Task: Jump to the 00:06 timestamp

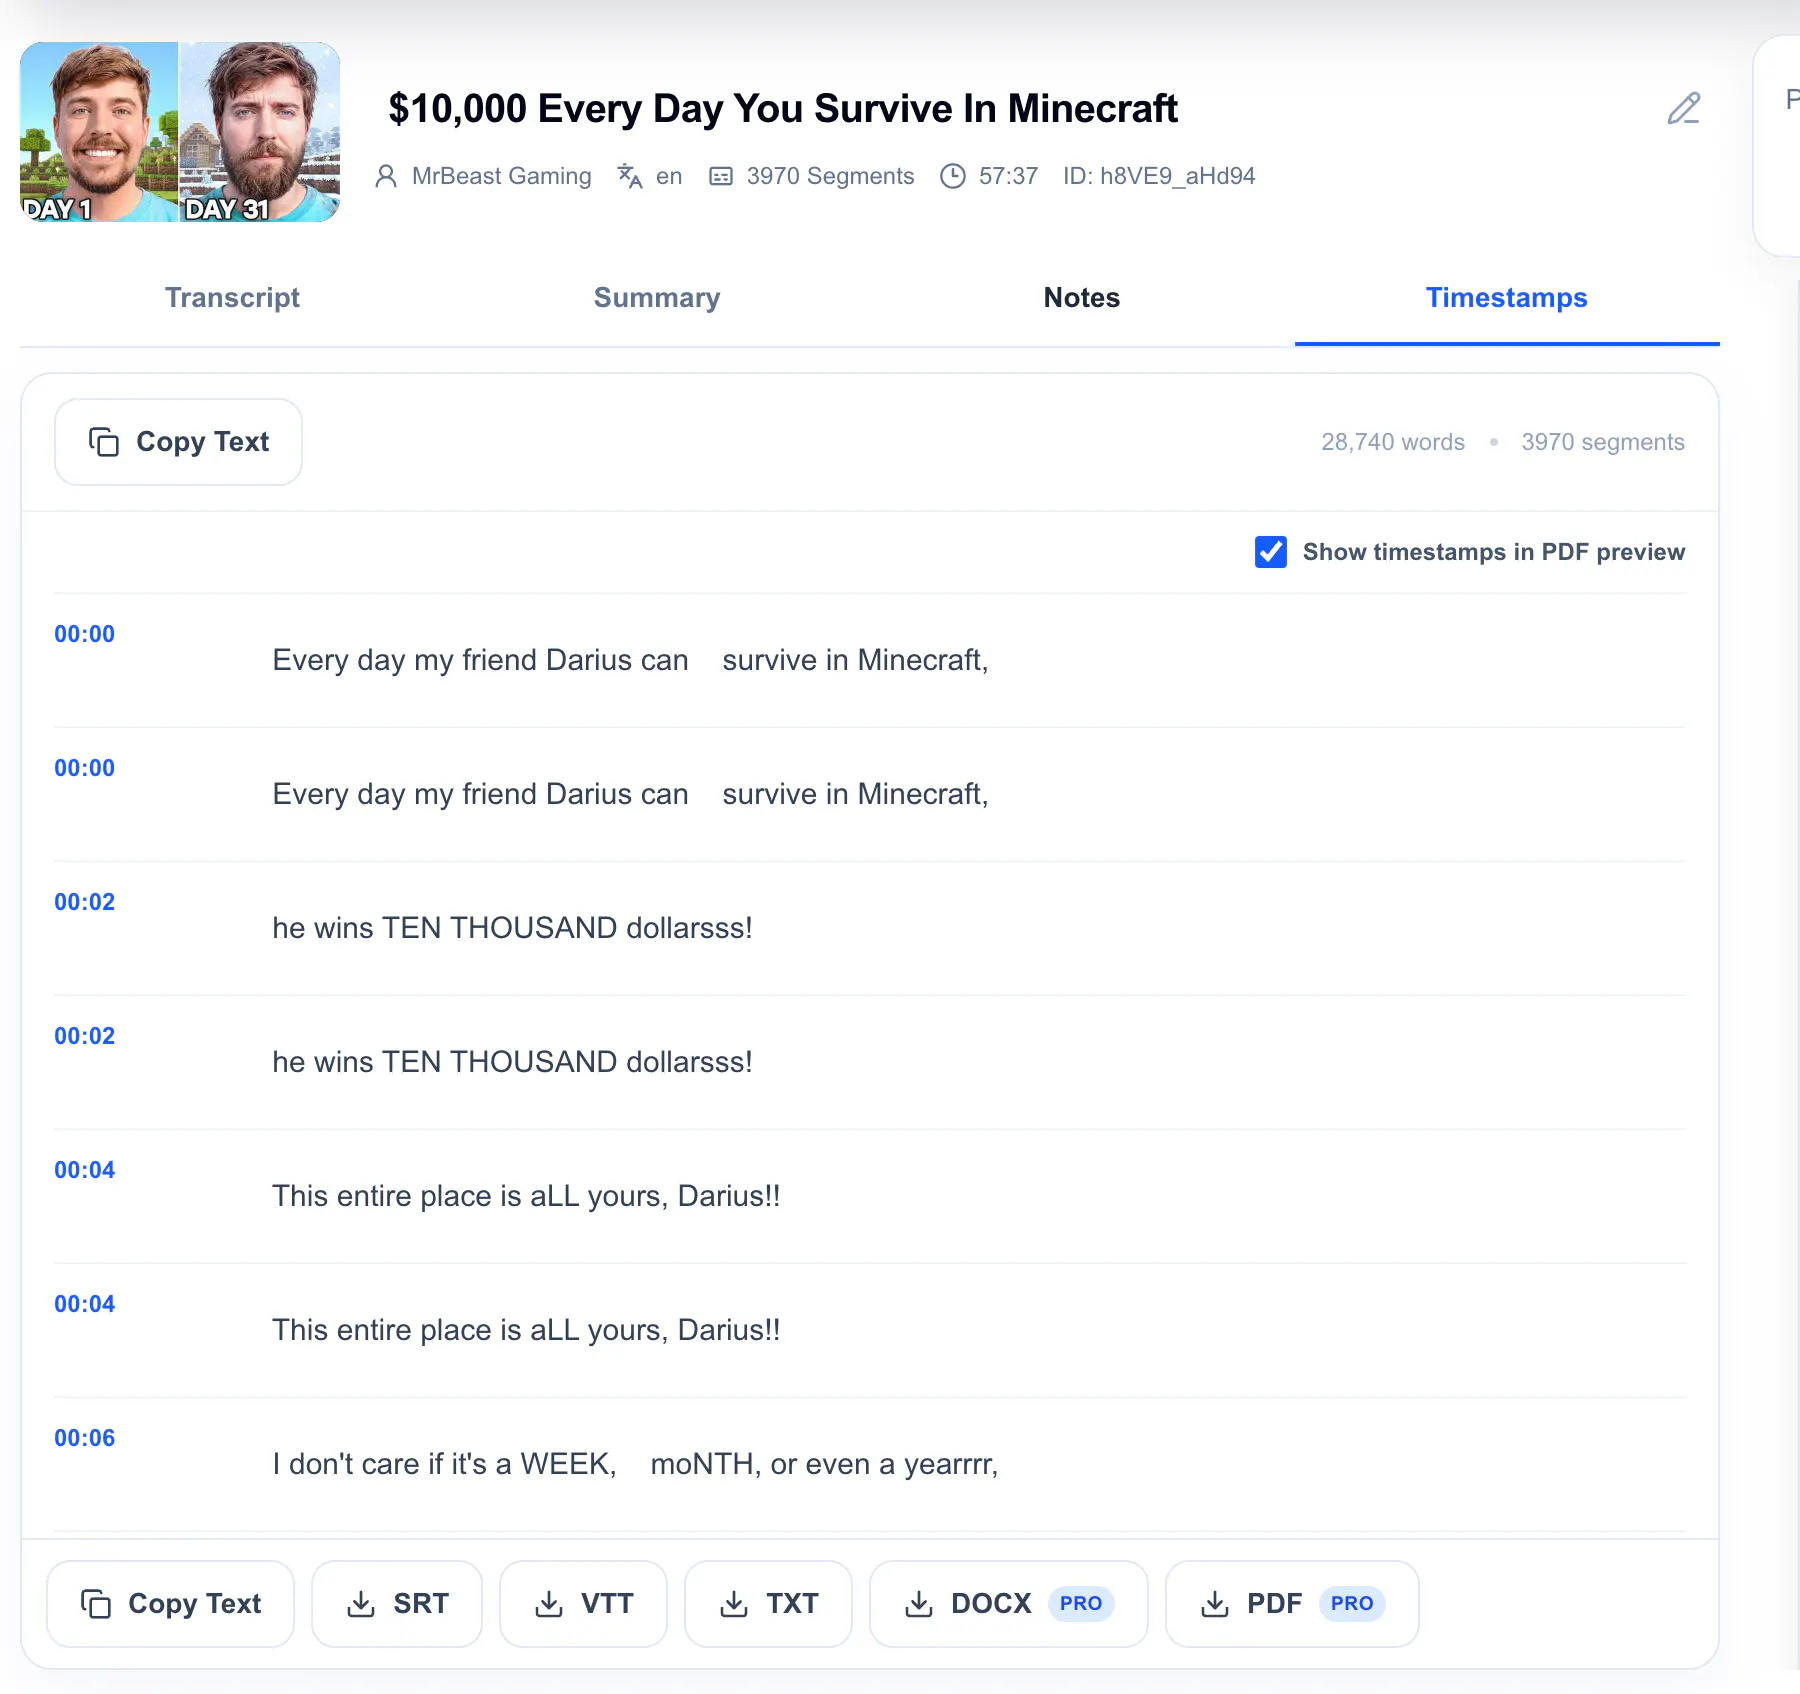Action: pos(85,1438)
